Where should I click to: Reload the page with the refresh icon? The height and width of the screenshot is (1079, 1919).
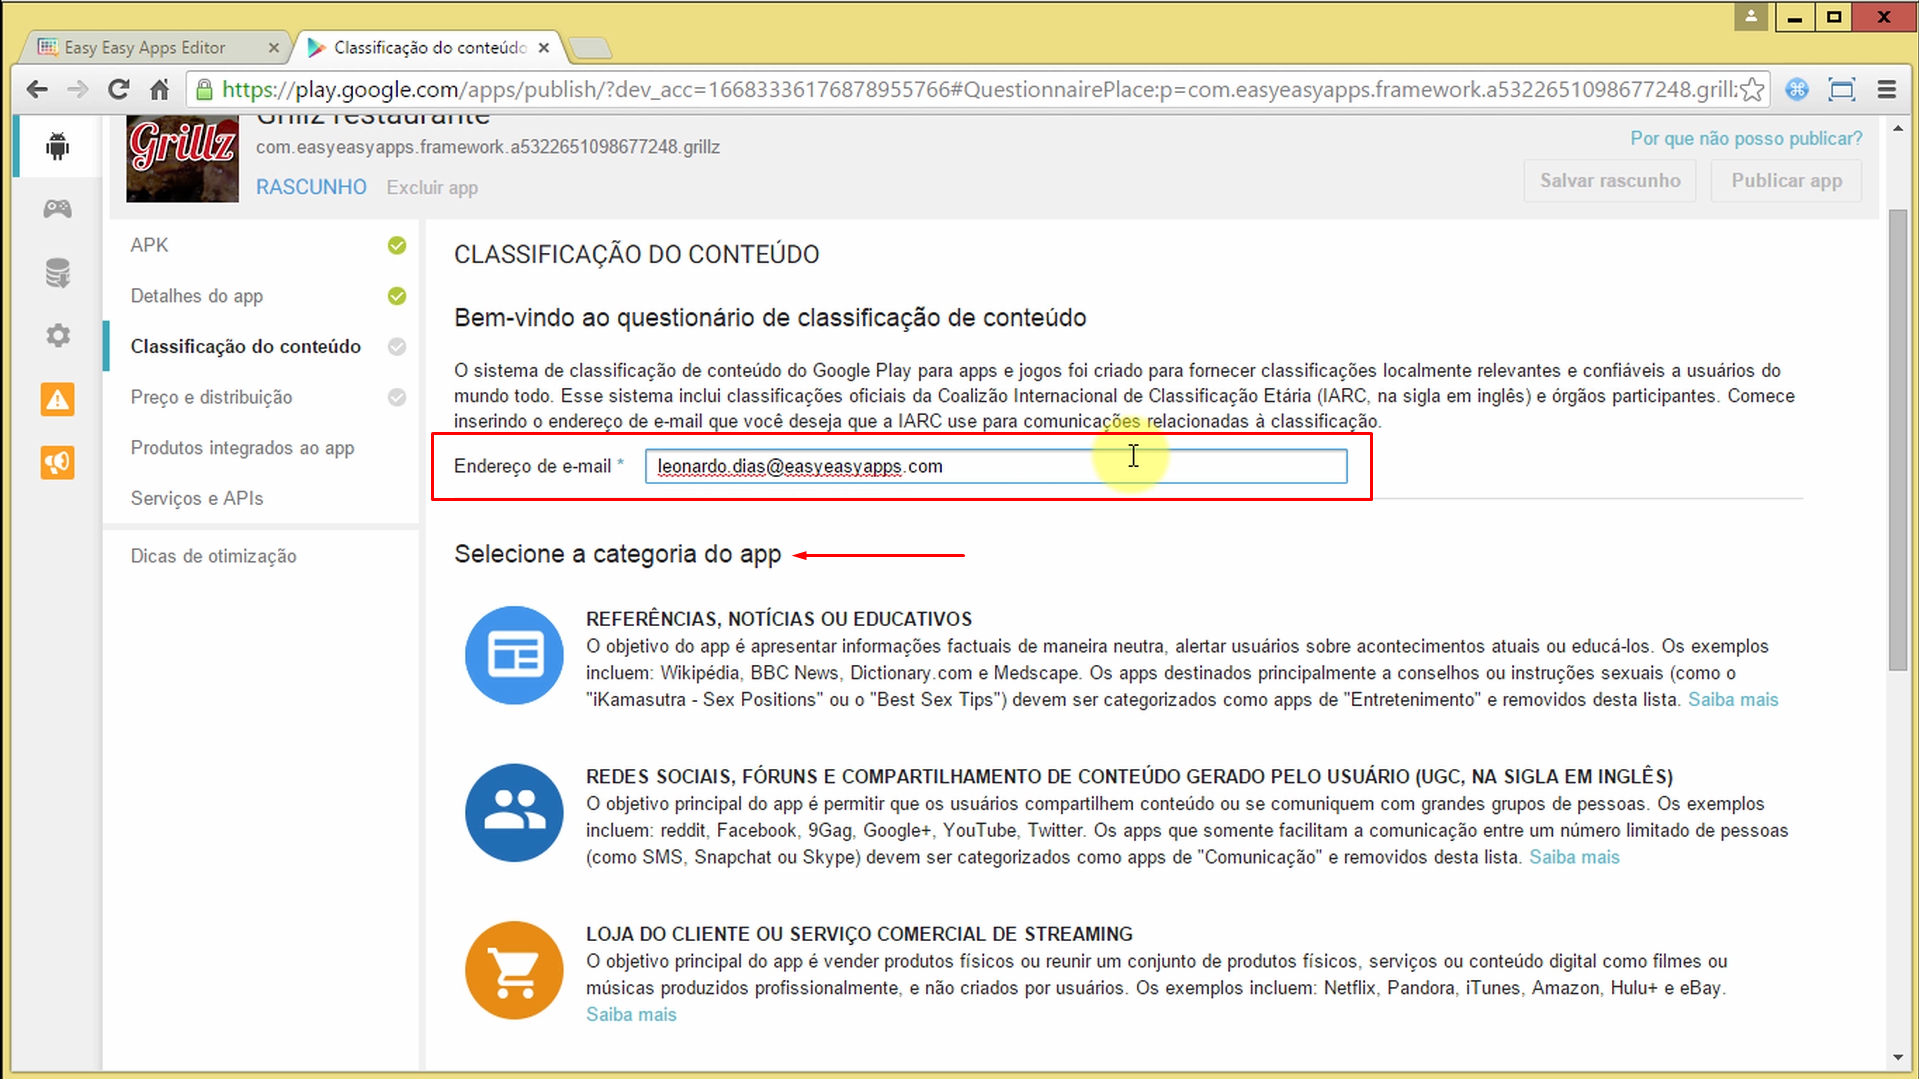(x=118, y=89)
